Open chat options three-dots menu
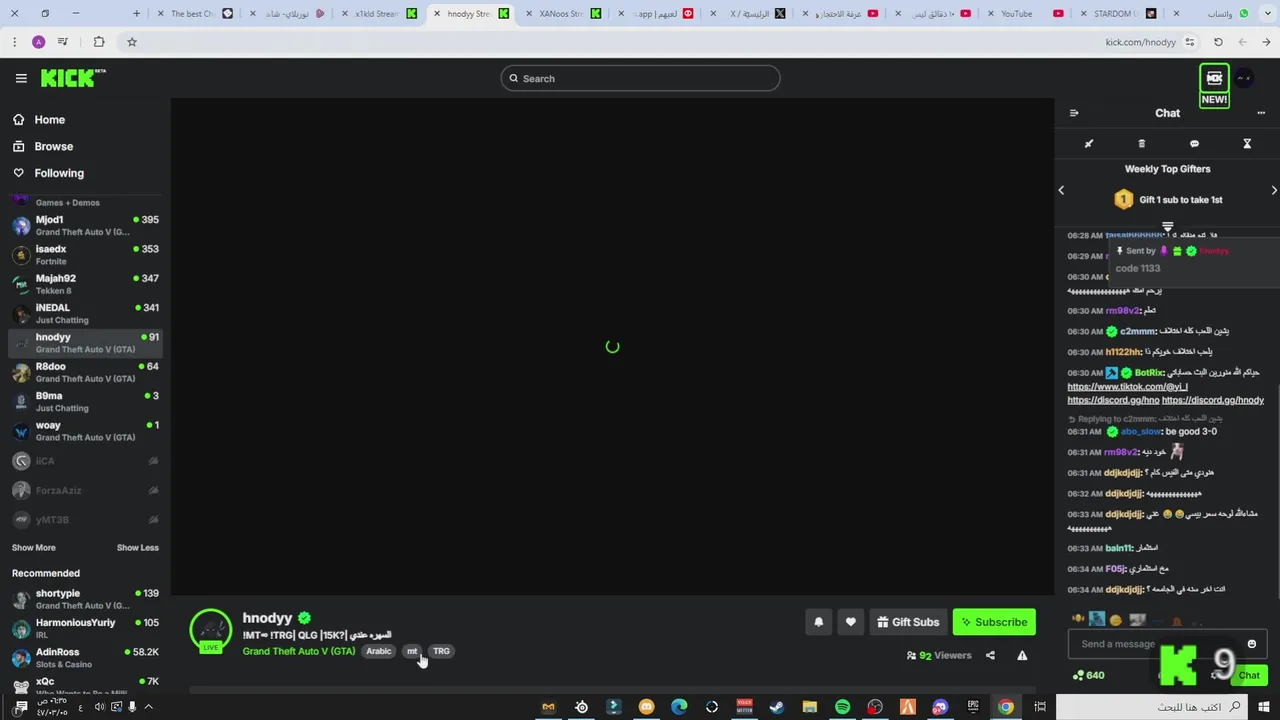The image size is (1280, 720). pos(1261,113)
